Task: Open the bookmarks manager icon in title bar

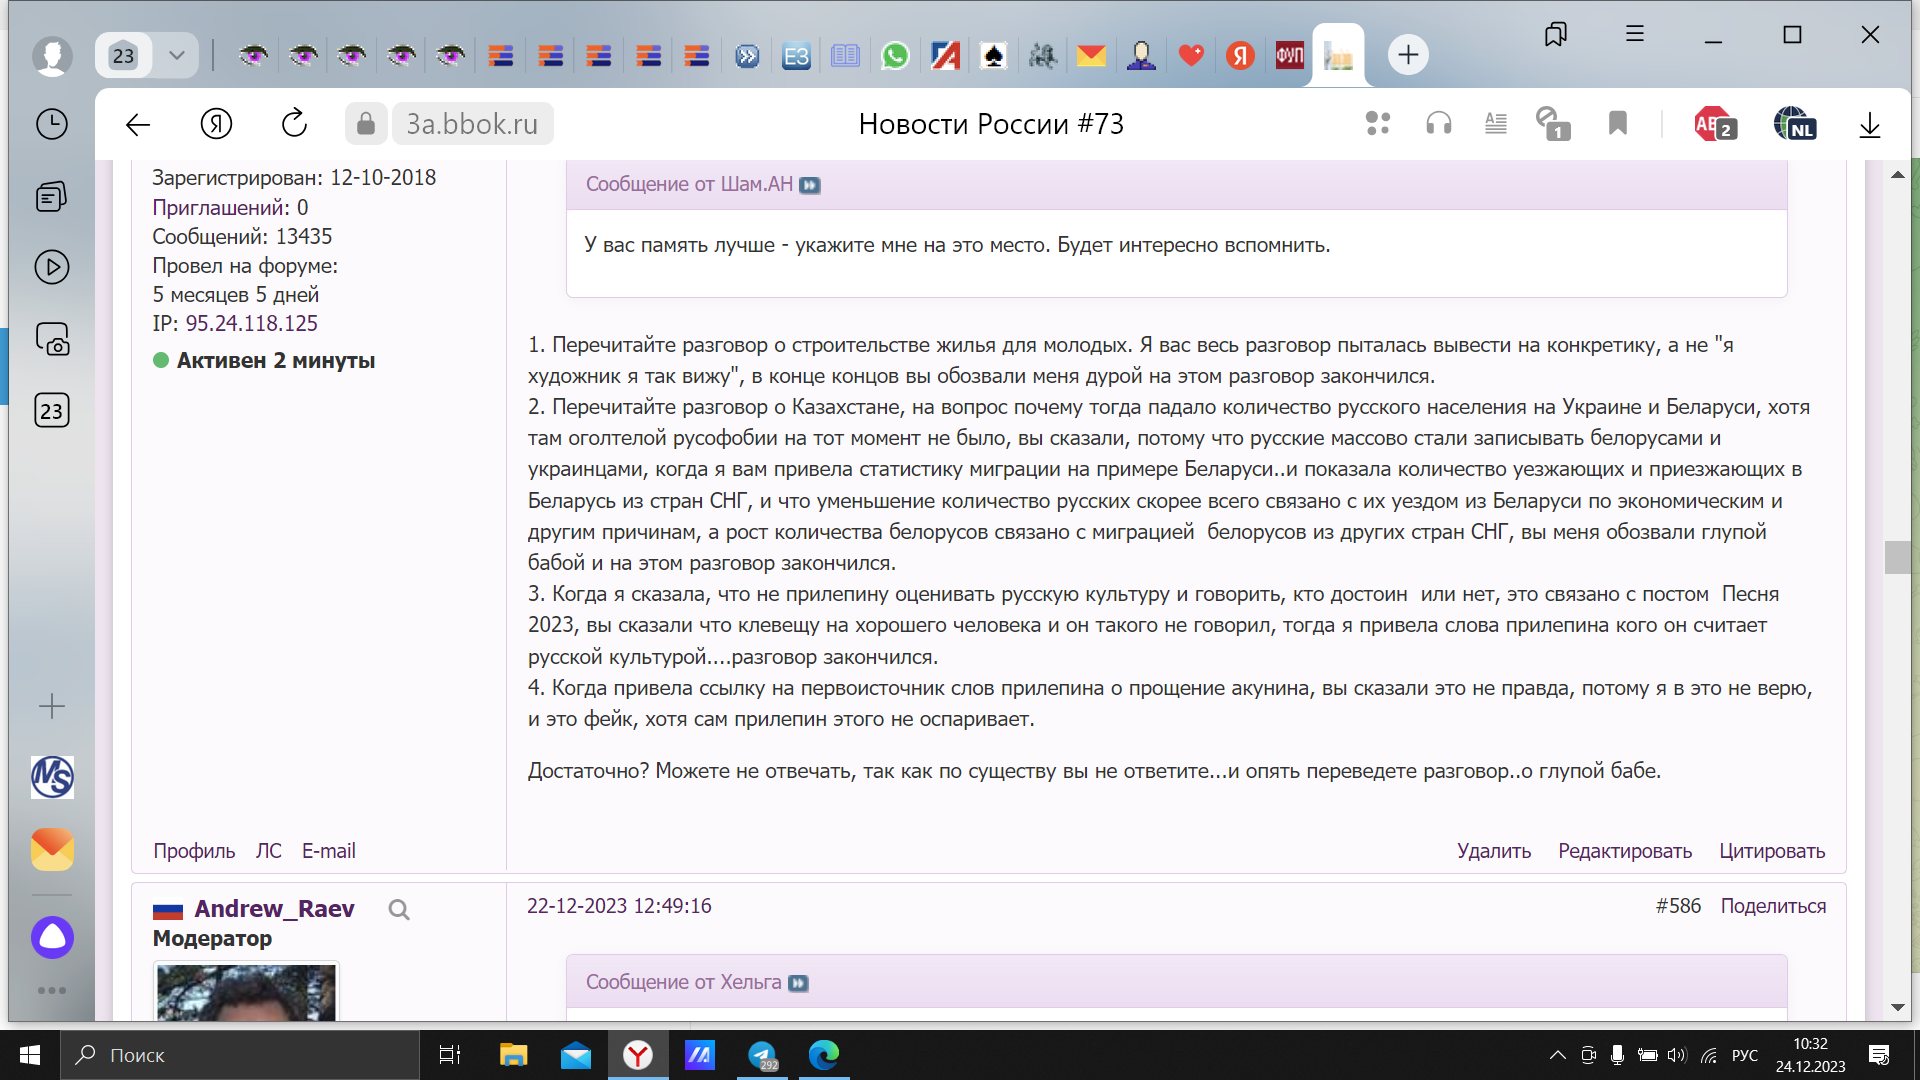Action: [1555, 35]
